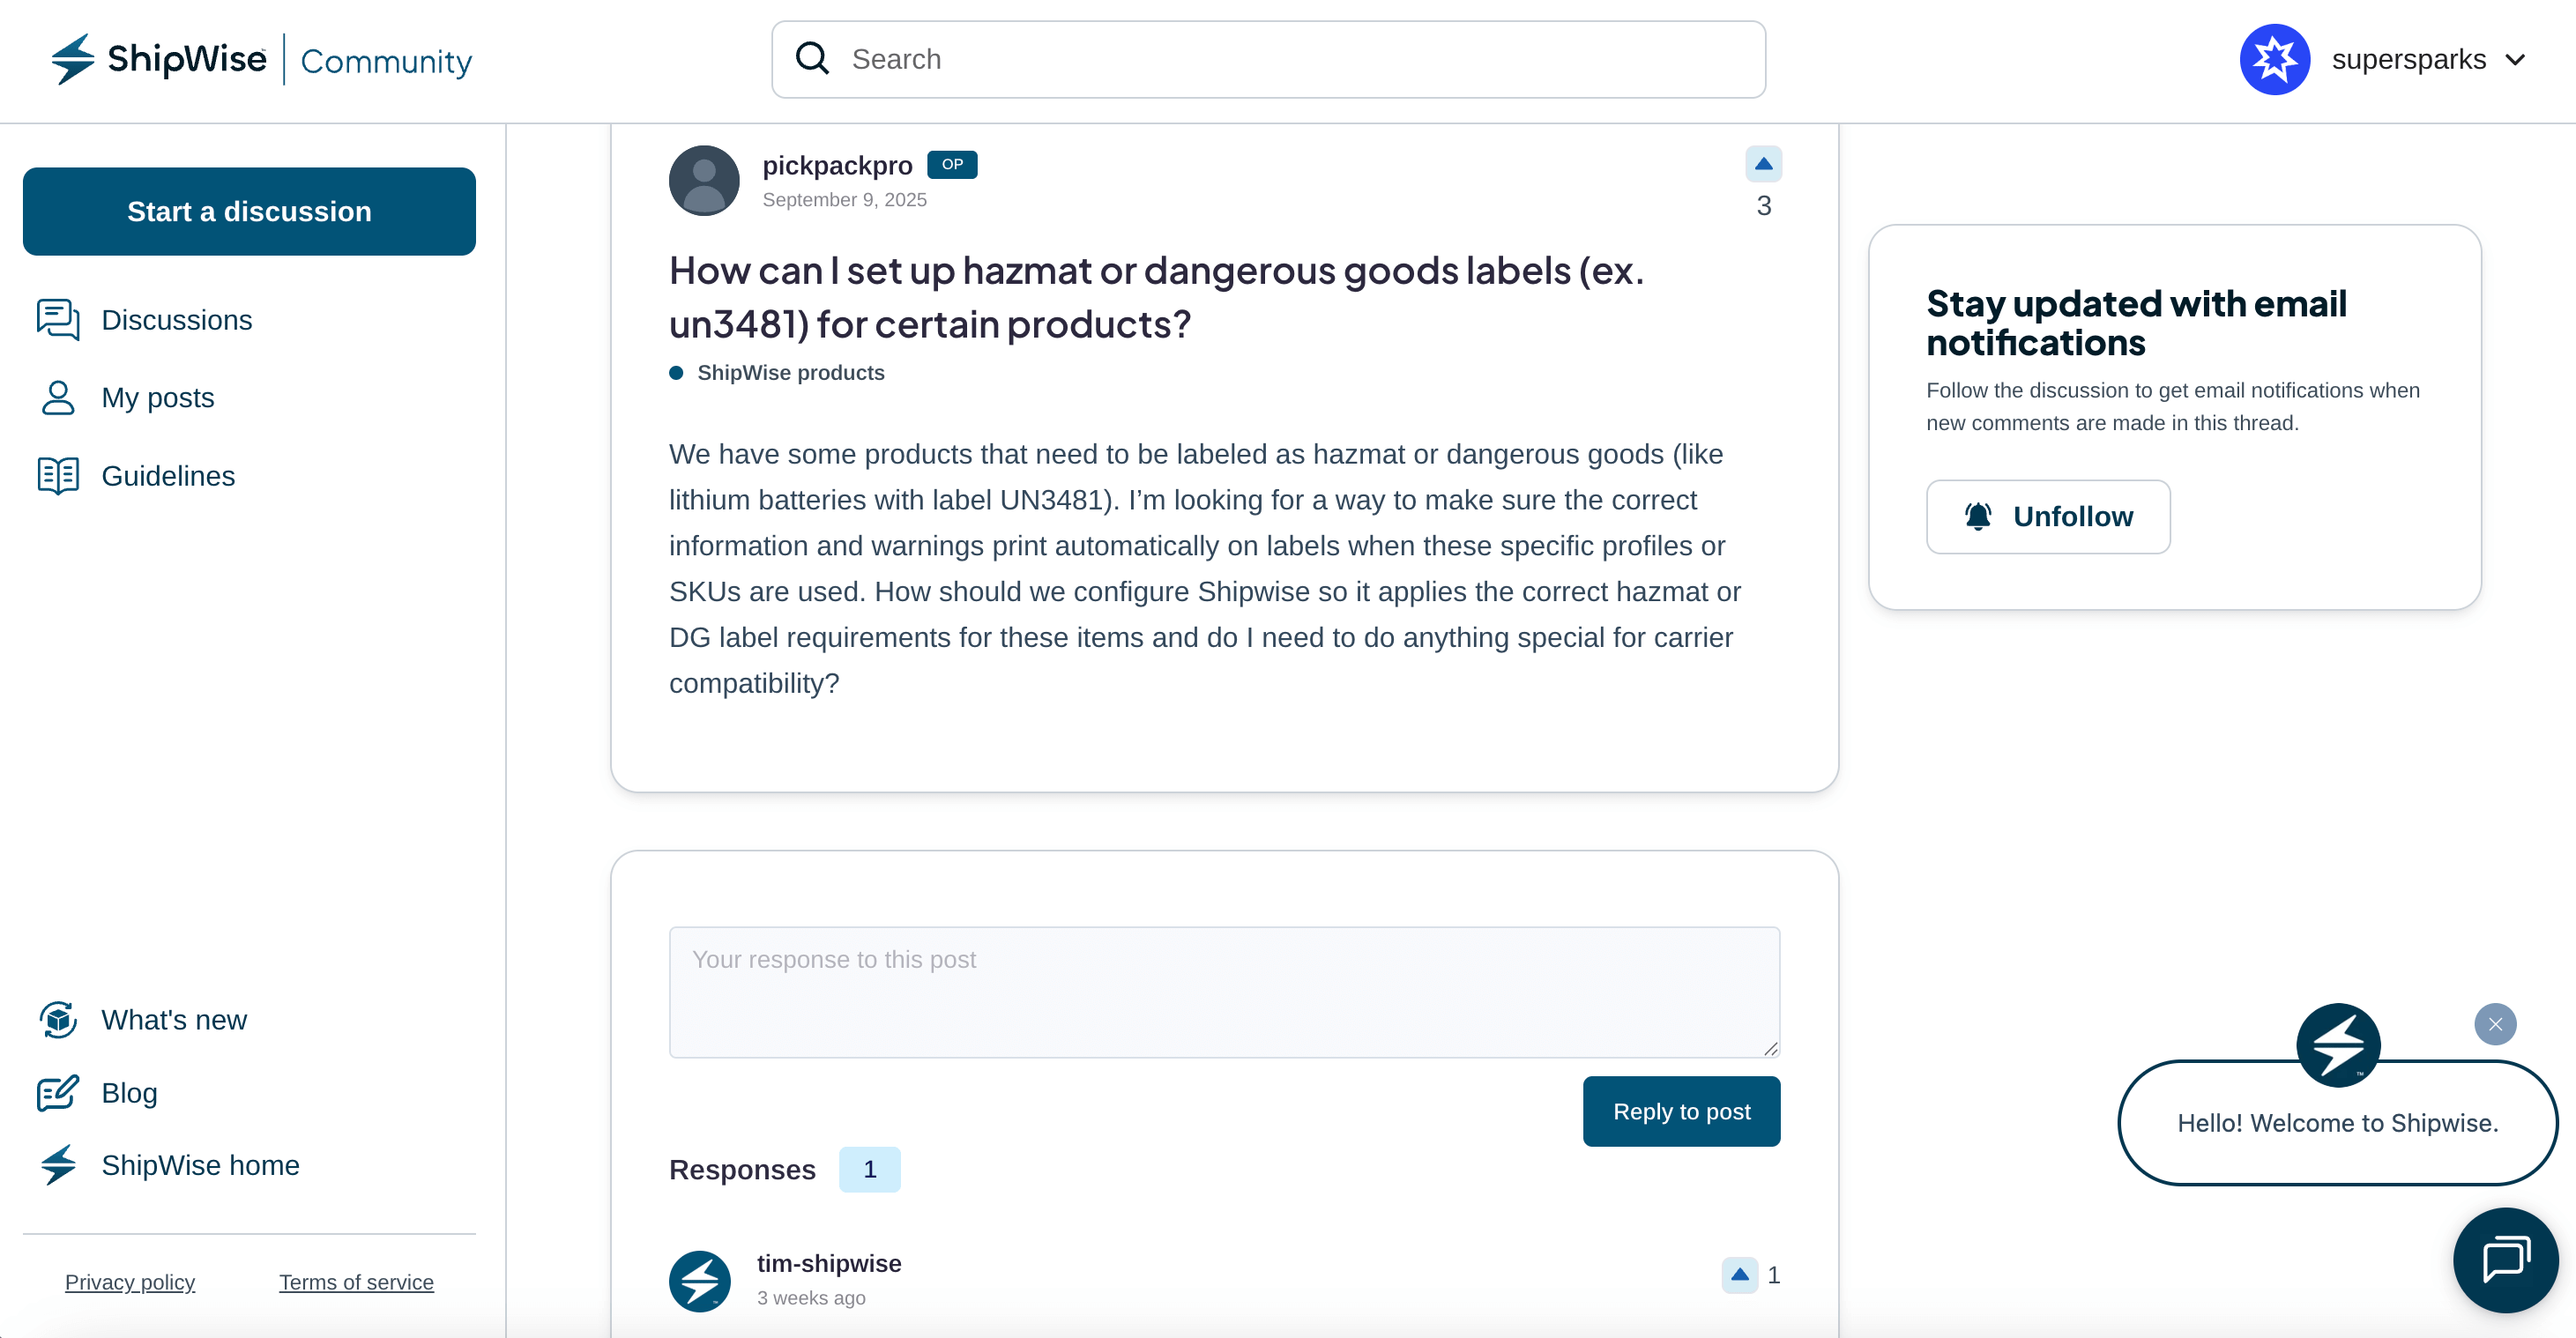The height and width of the screenshot is (1338, 2576).
Task: Click the response text area
Action: [x=1224, y=992]
